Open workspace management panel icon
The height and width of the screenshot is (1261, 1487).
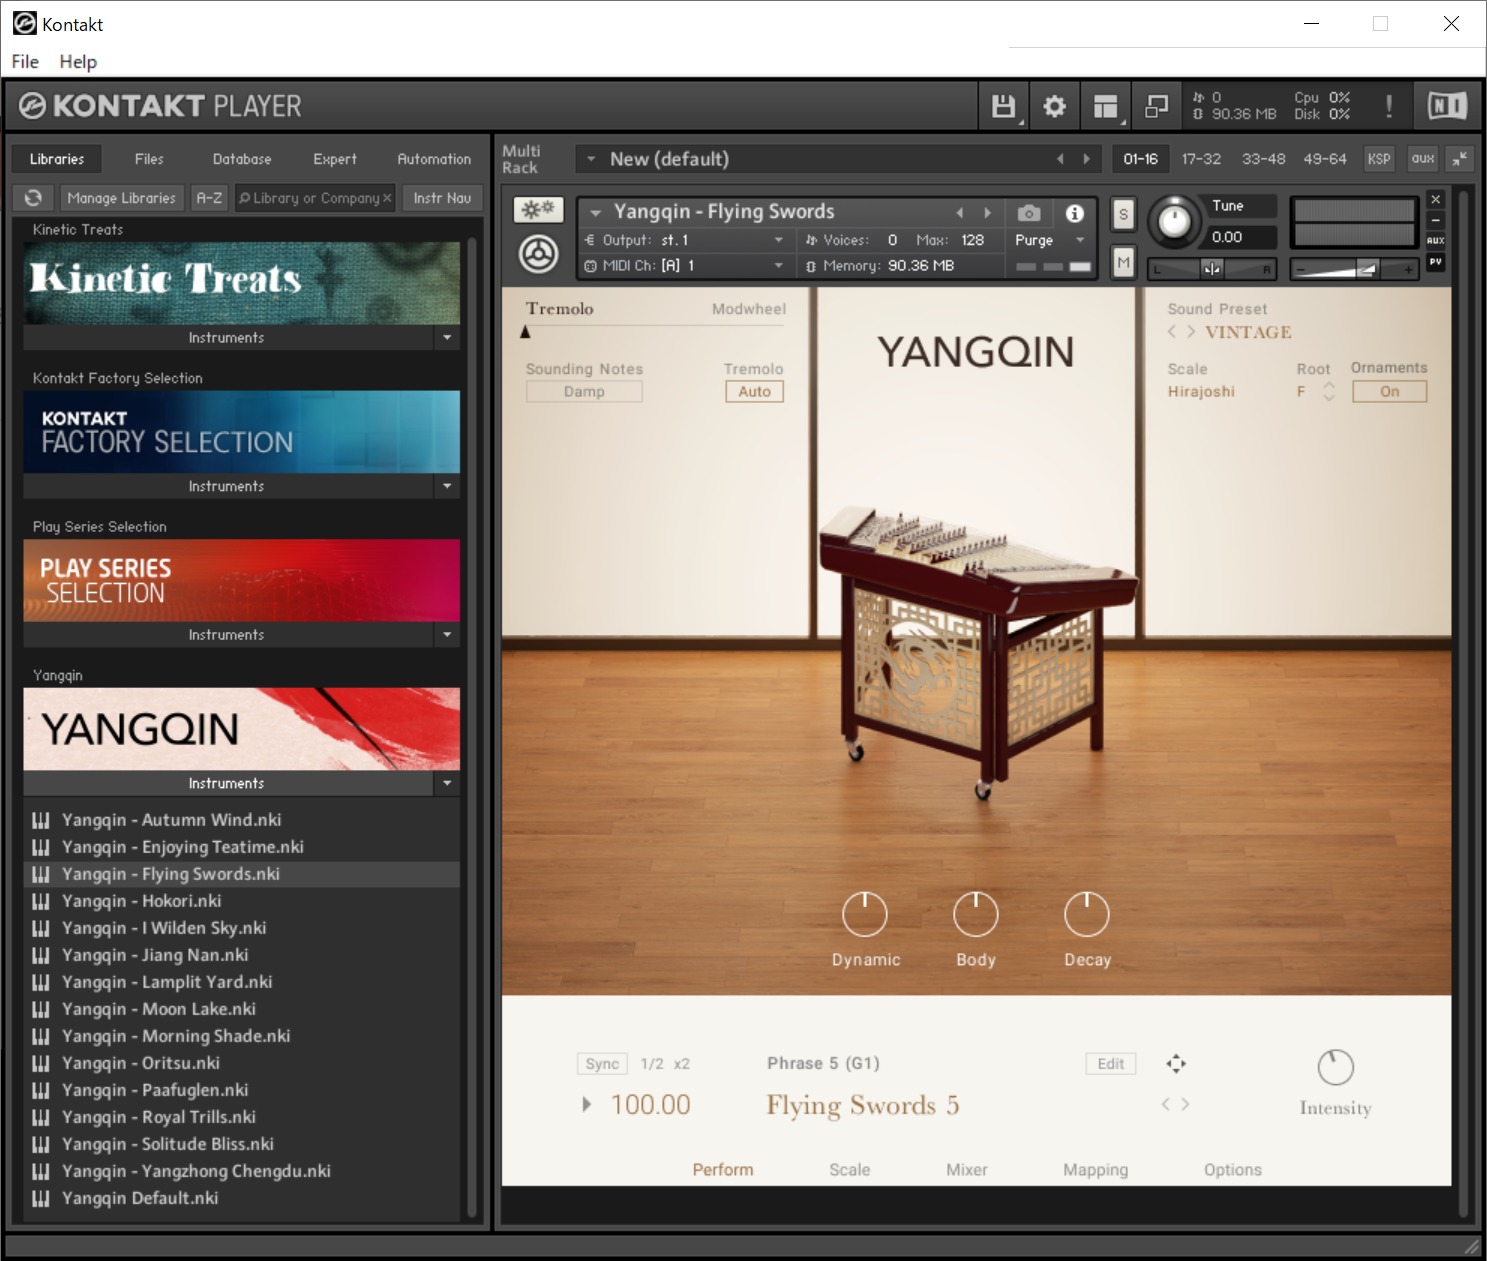point(1105,106)
